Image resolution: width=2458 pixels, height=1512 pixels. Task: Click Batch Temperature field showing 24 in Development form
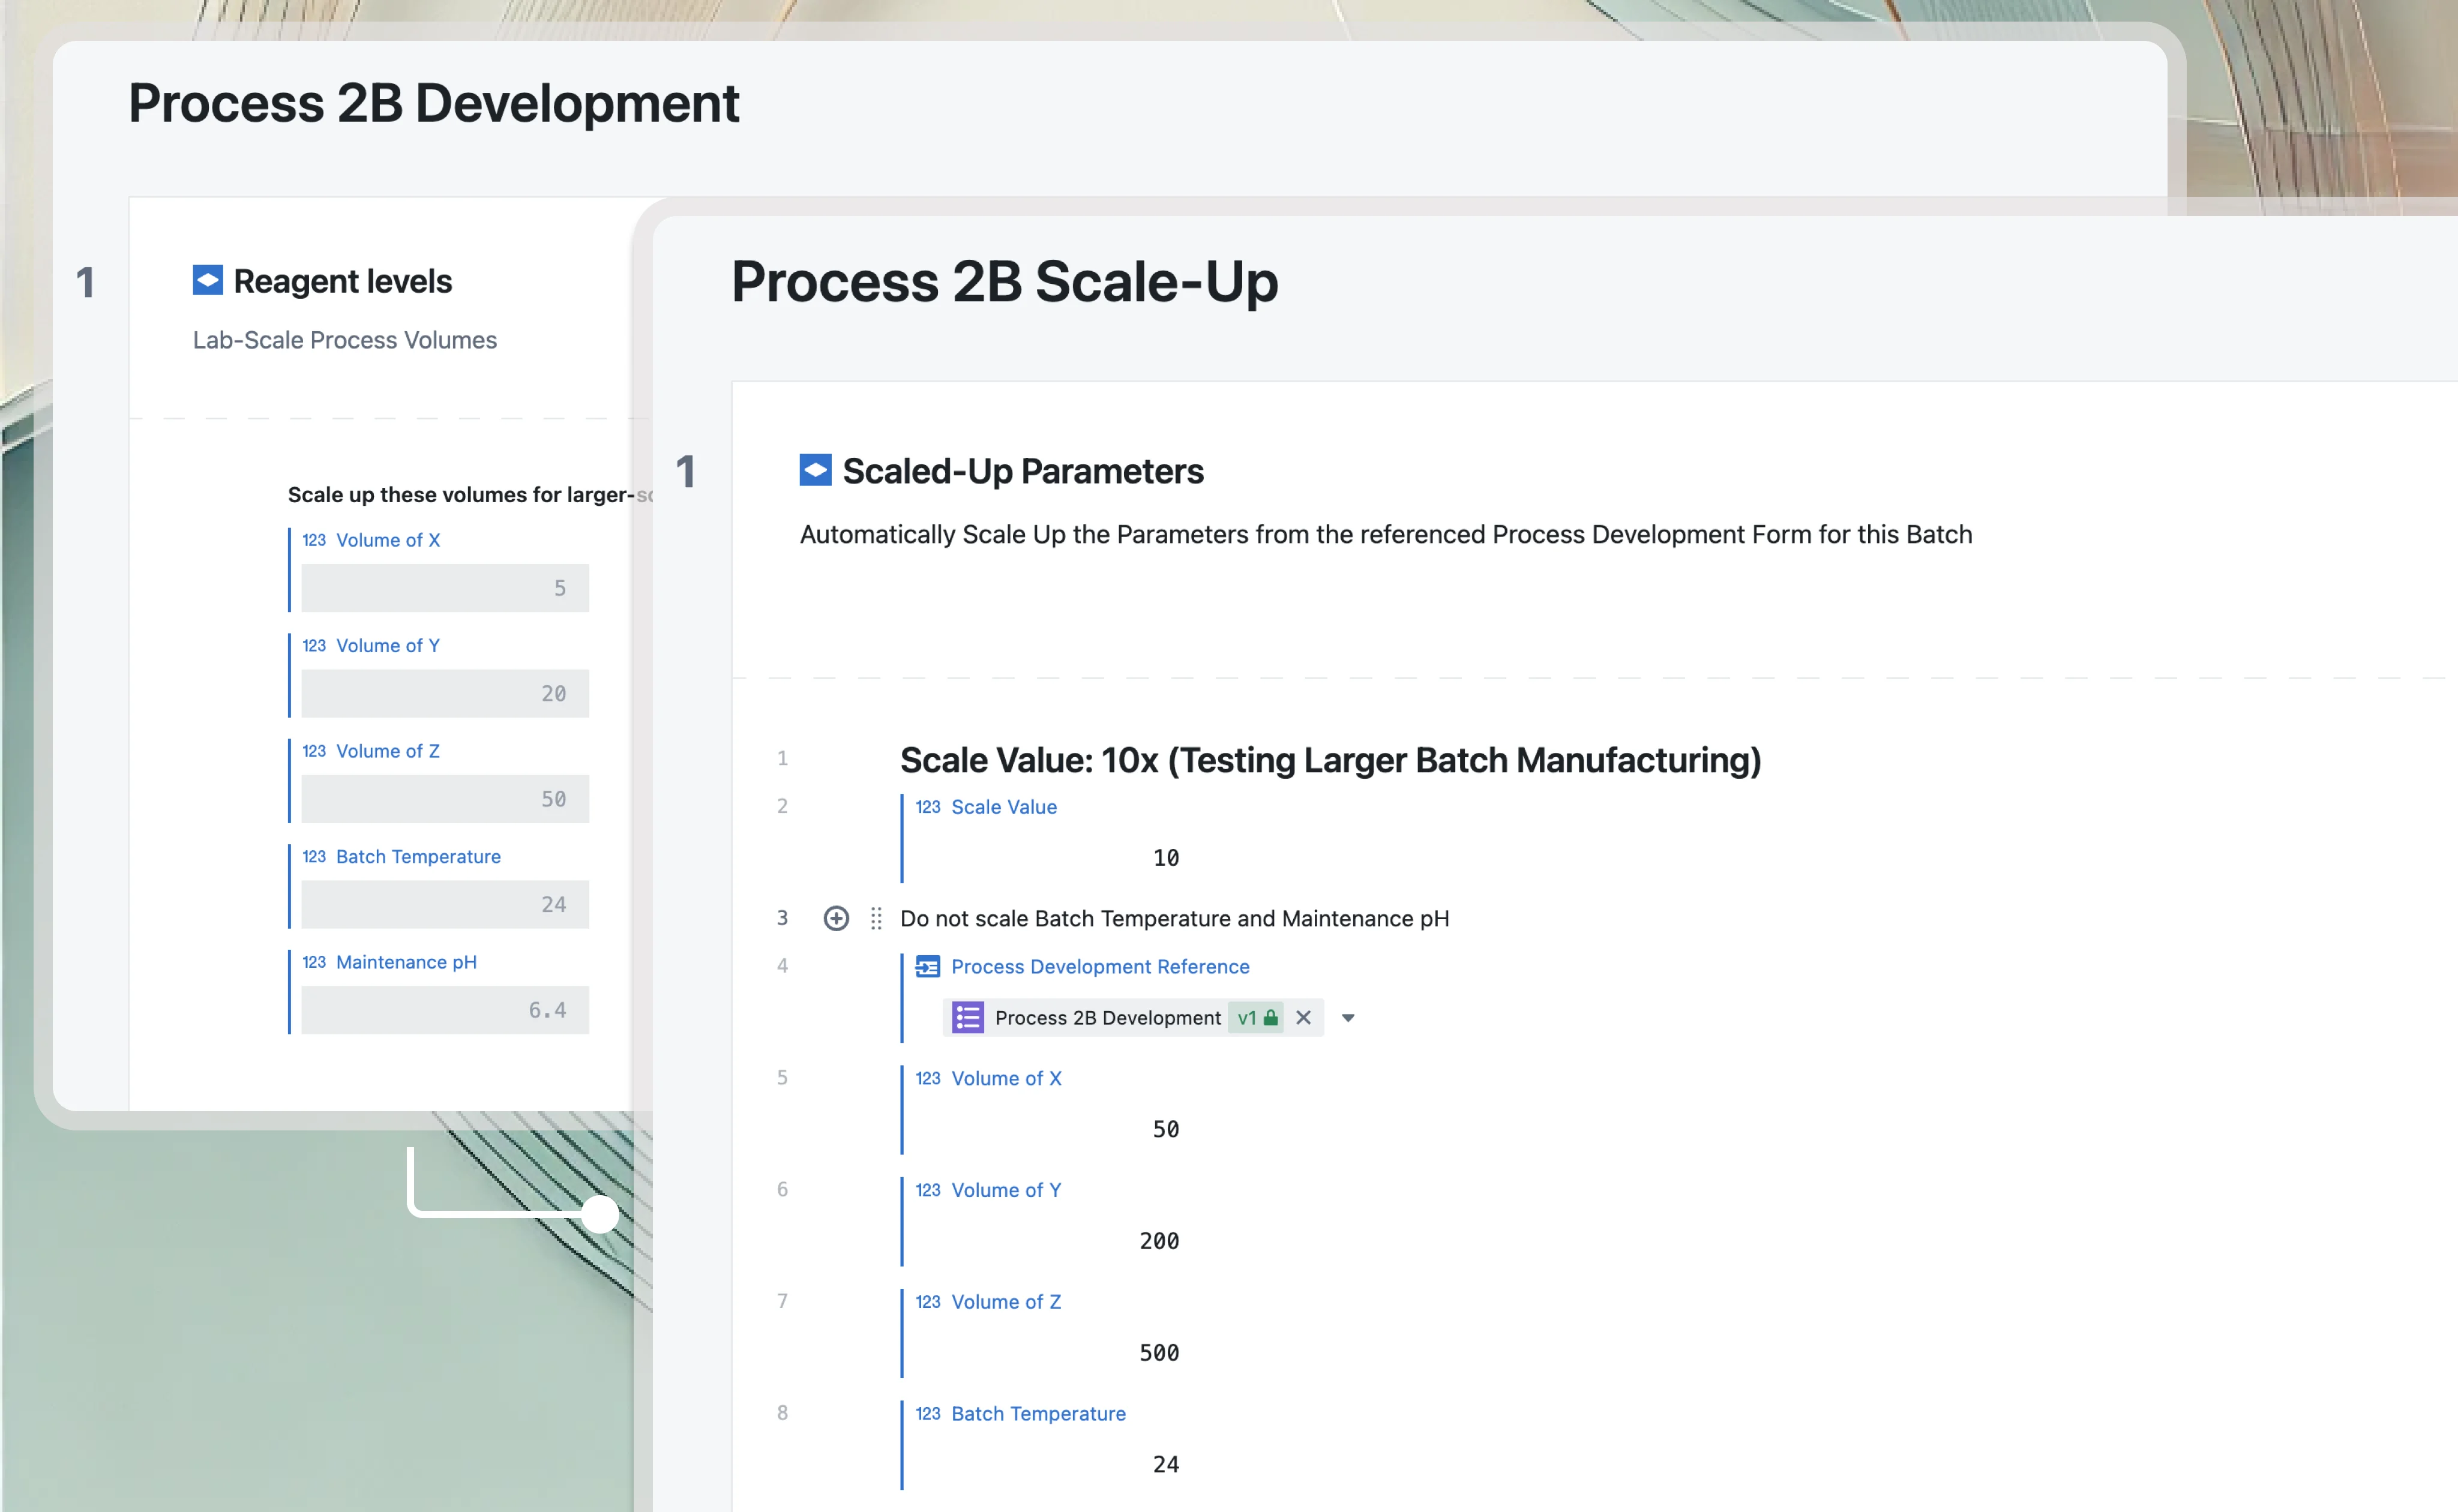pyautogui.click(x=445, y=904)
